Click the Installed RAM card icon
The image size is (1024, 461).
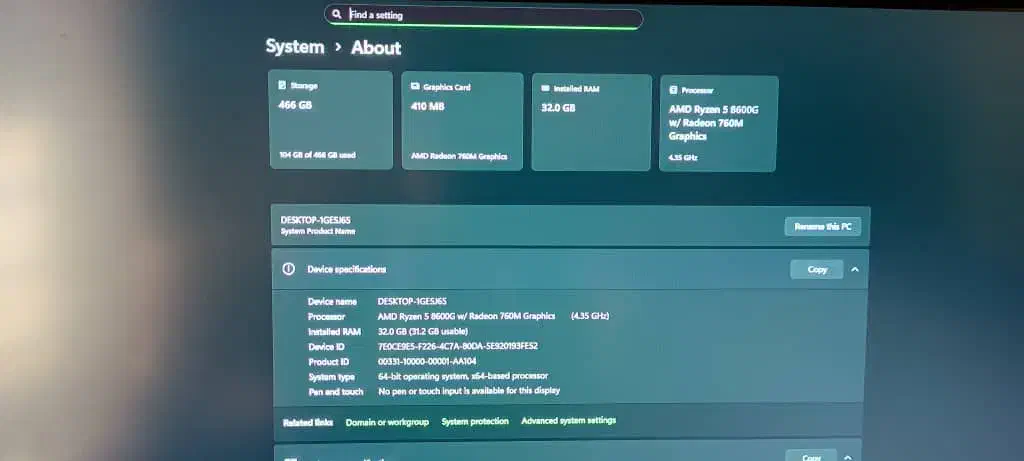coord(545,88)
